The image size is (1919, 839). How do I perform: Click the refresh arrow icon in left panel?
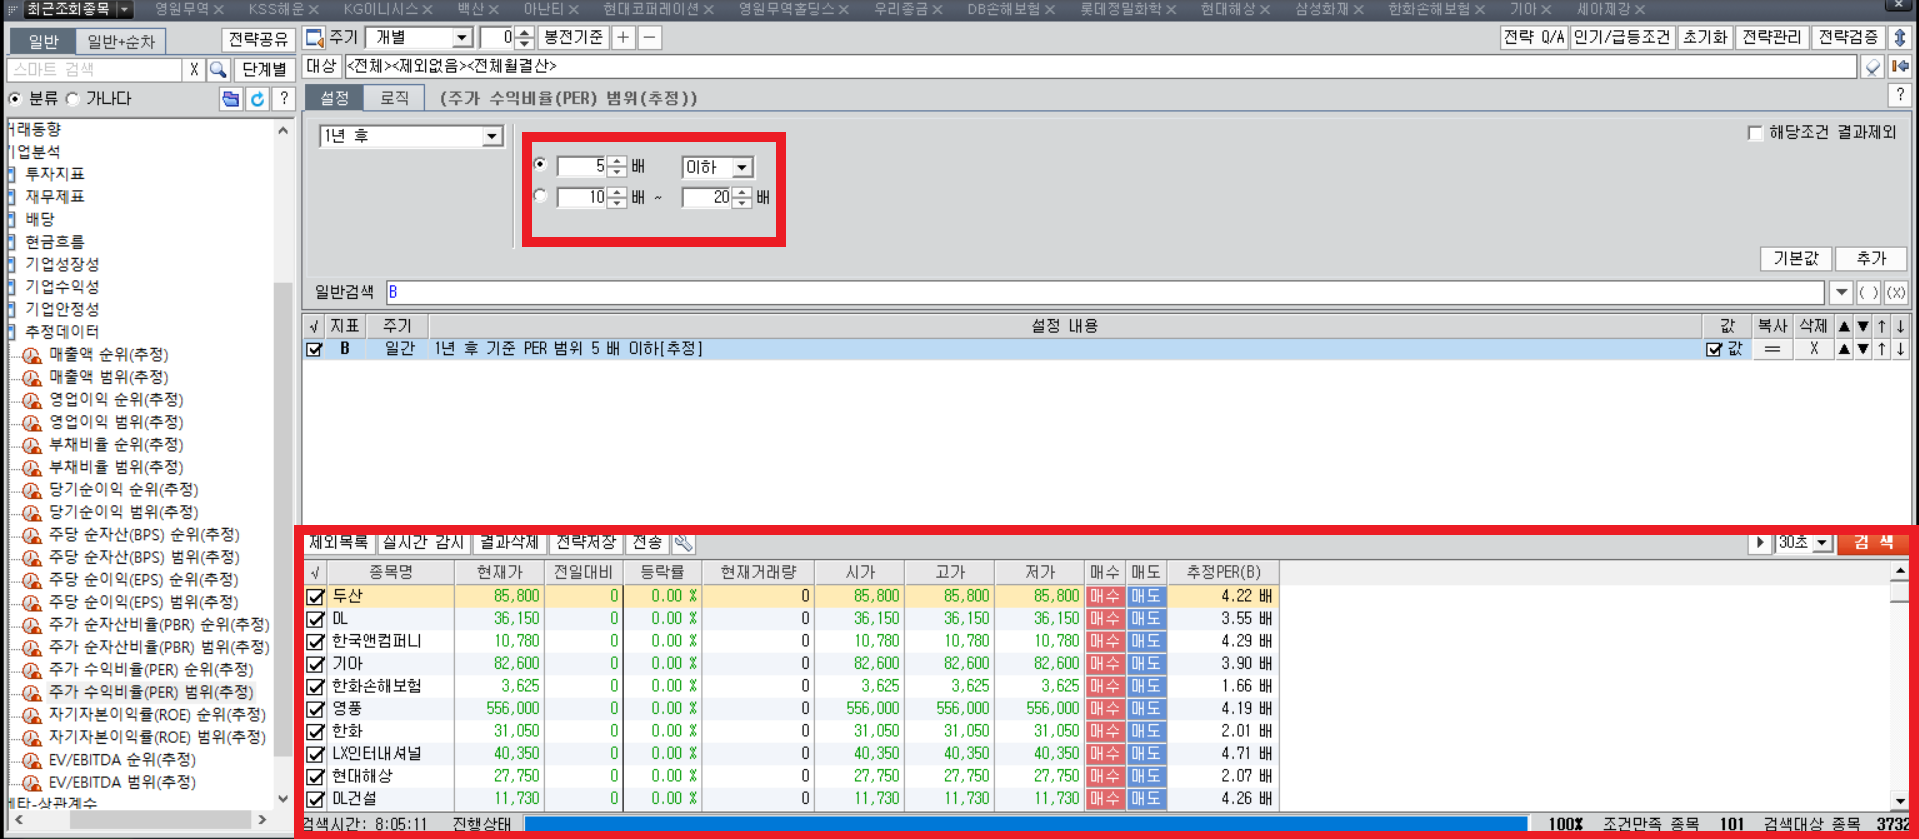point(258,99)
